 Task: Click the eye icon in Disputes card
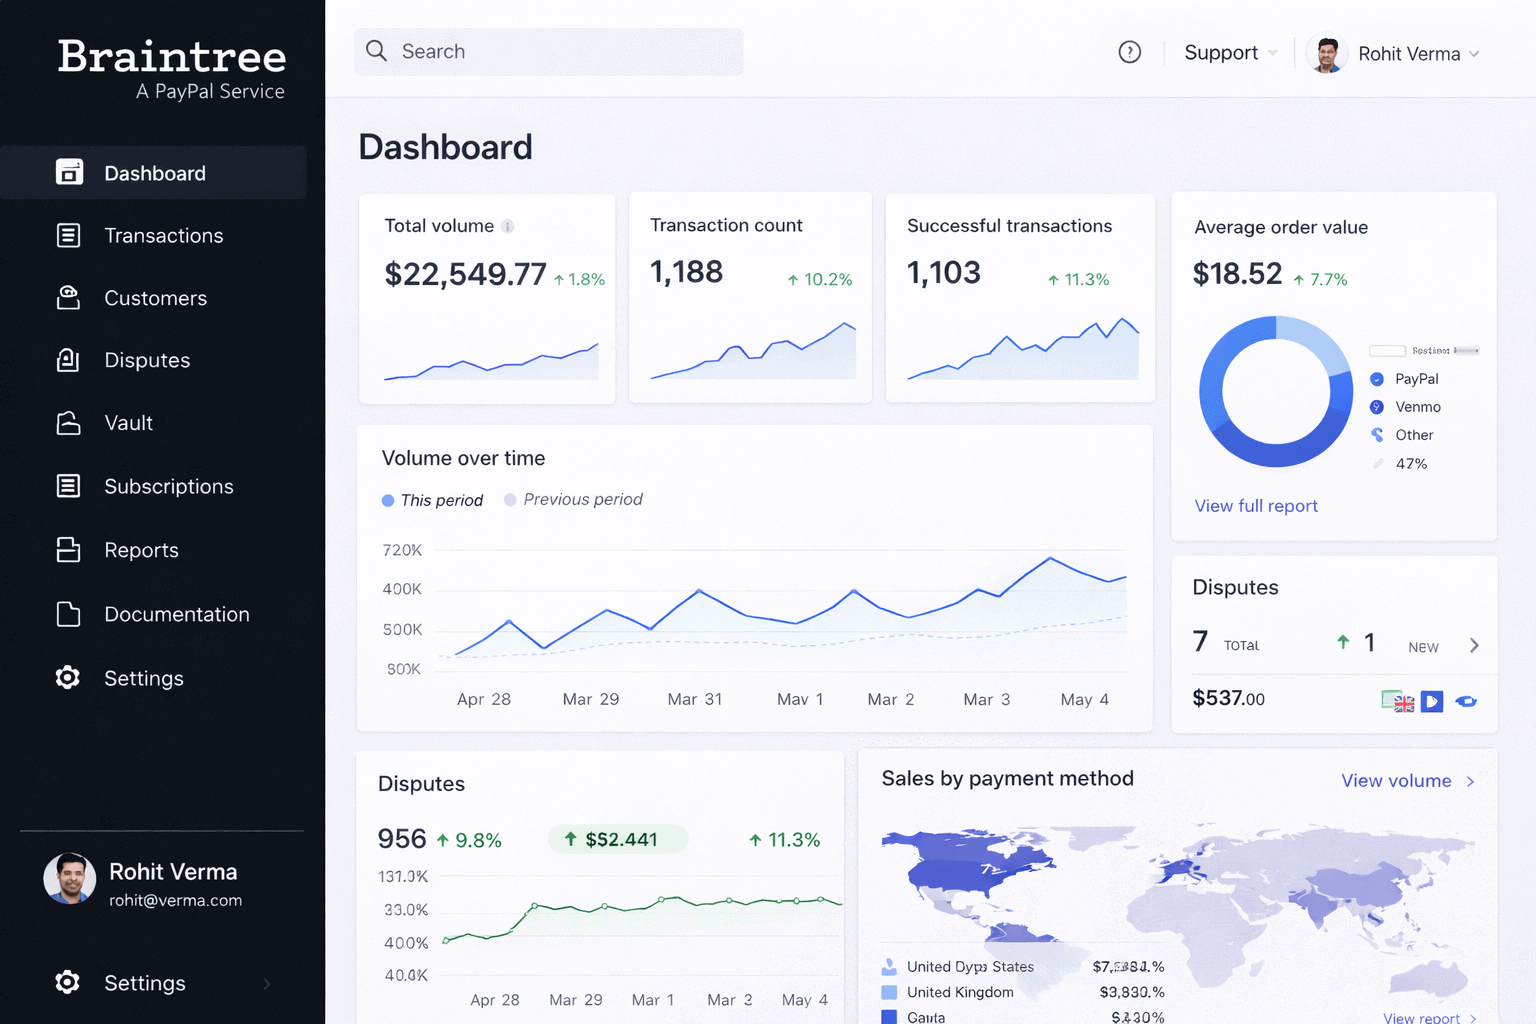click(x=1466, y=701)
